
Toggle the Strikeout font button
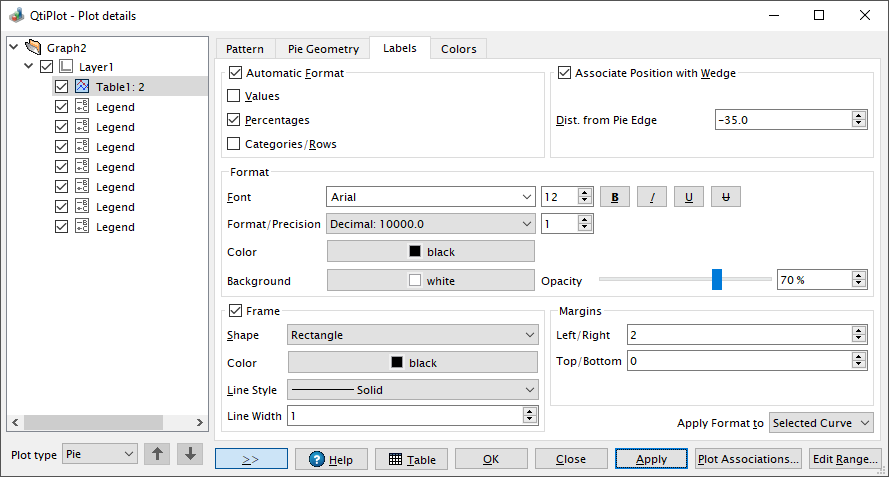pos(726,197)
